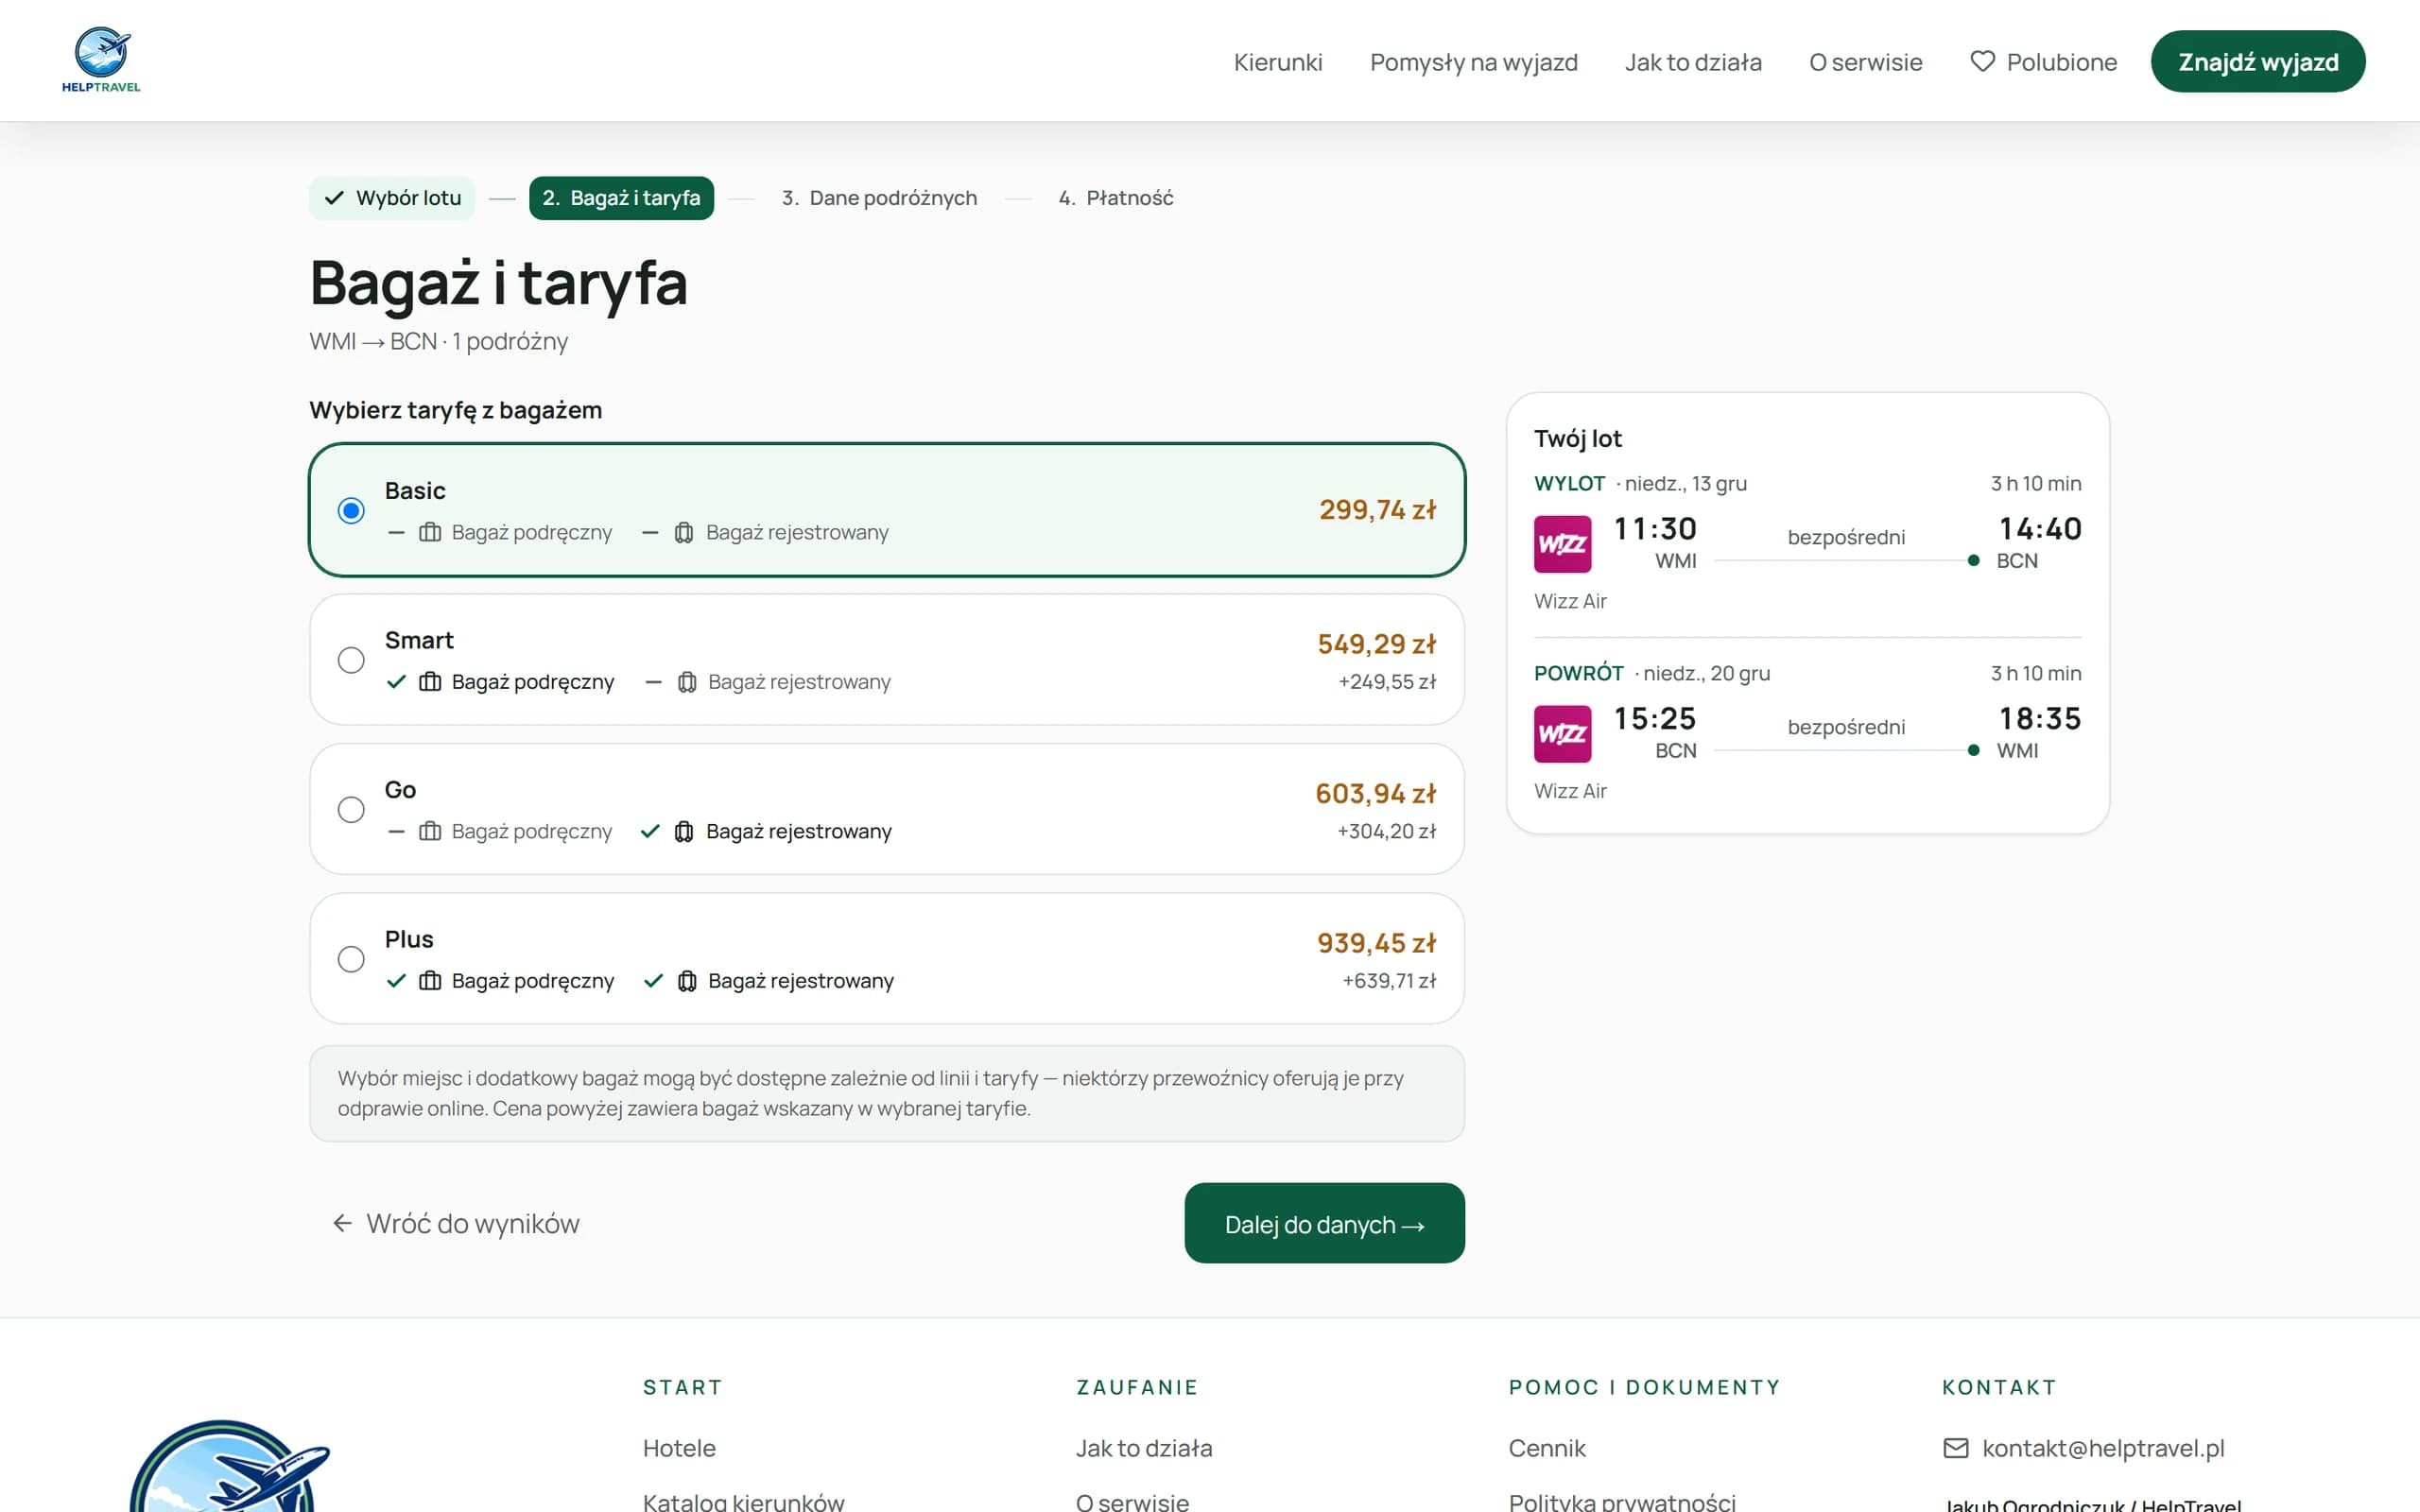Image resolution: width=2420 pixels, height=1512 pixels.
Task: Select the Smart fare radio button
Action: pyautogui.click(x=351, y=660)
